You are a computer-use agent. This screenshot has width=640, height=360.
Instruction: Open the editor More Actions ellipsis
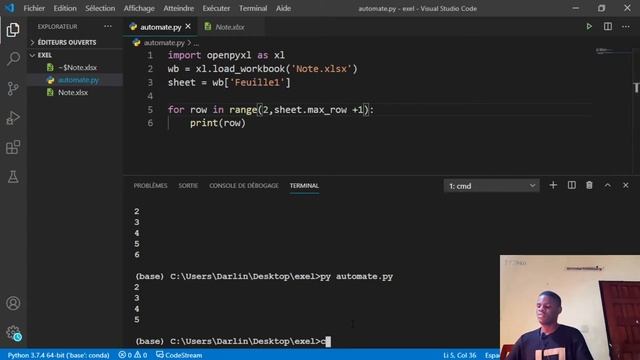coord(626,27)
